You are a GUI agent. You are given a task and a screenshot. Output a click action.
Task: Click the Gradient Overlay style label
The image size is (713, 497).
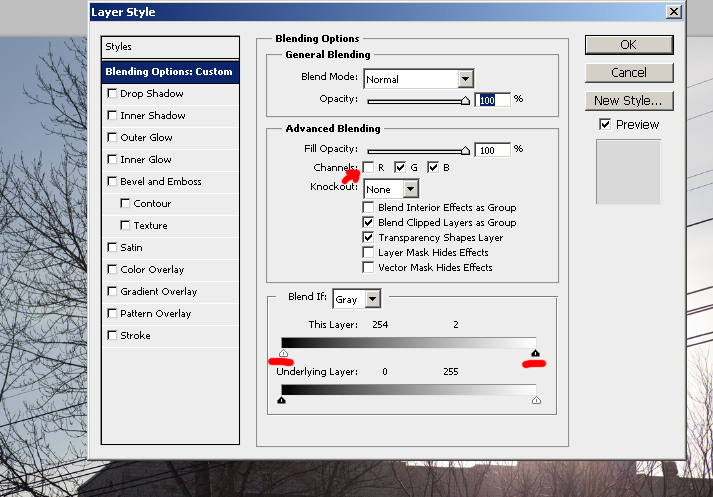pos(158,291)
